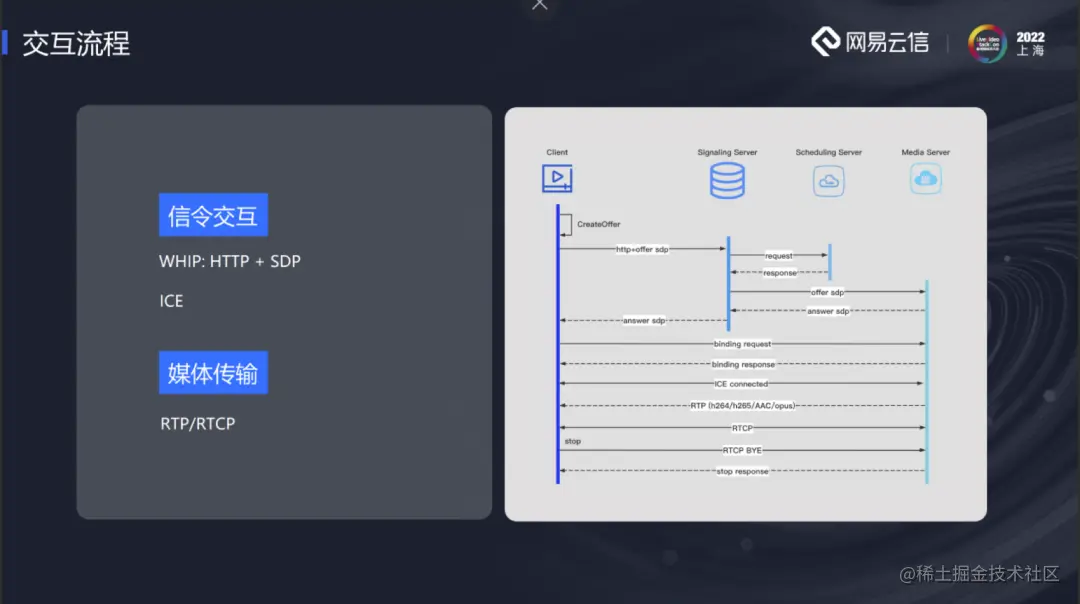This screenshot has width=1080, height=604.
Task: Click the colorful 2022 conference badge
Action: [987, 43]
